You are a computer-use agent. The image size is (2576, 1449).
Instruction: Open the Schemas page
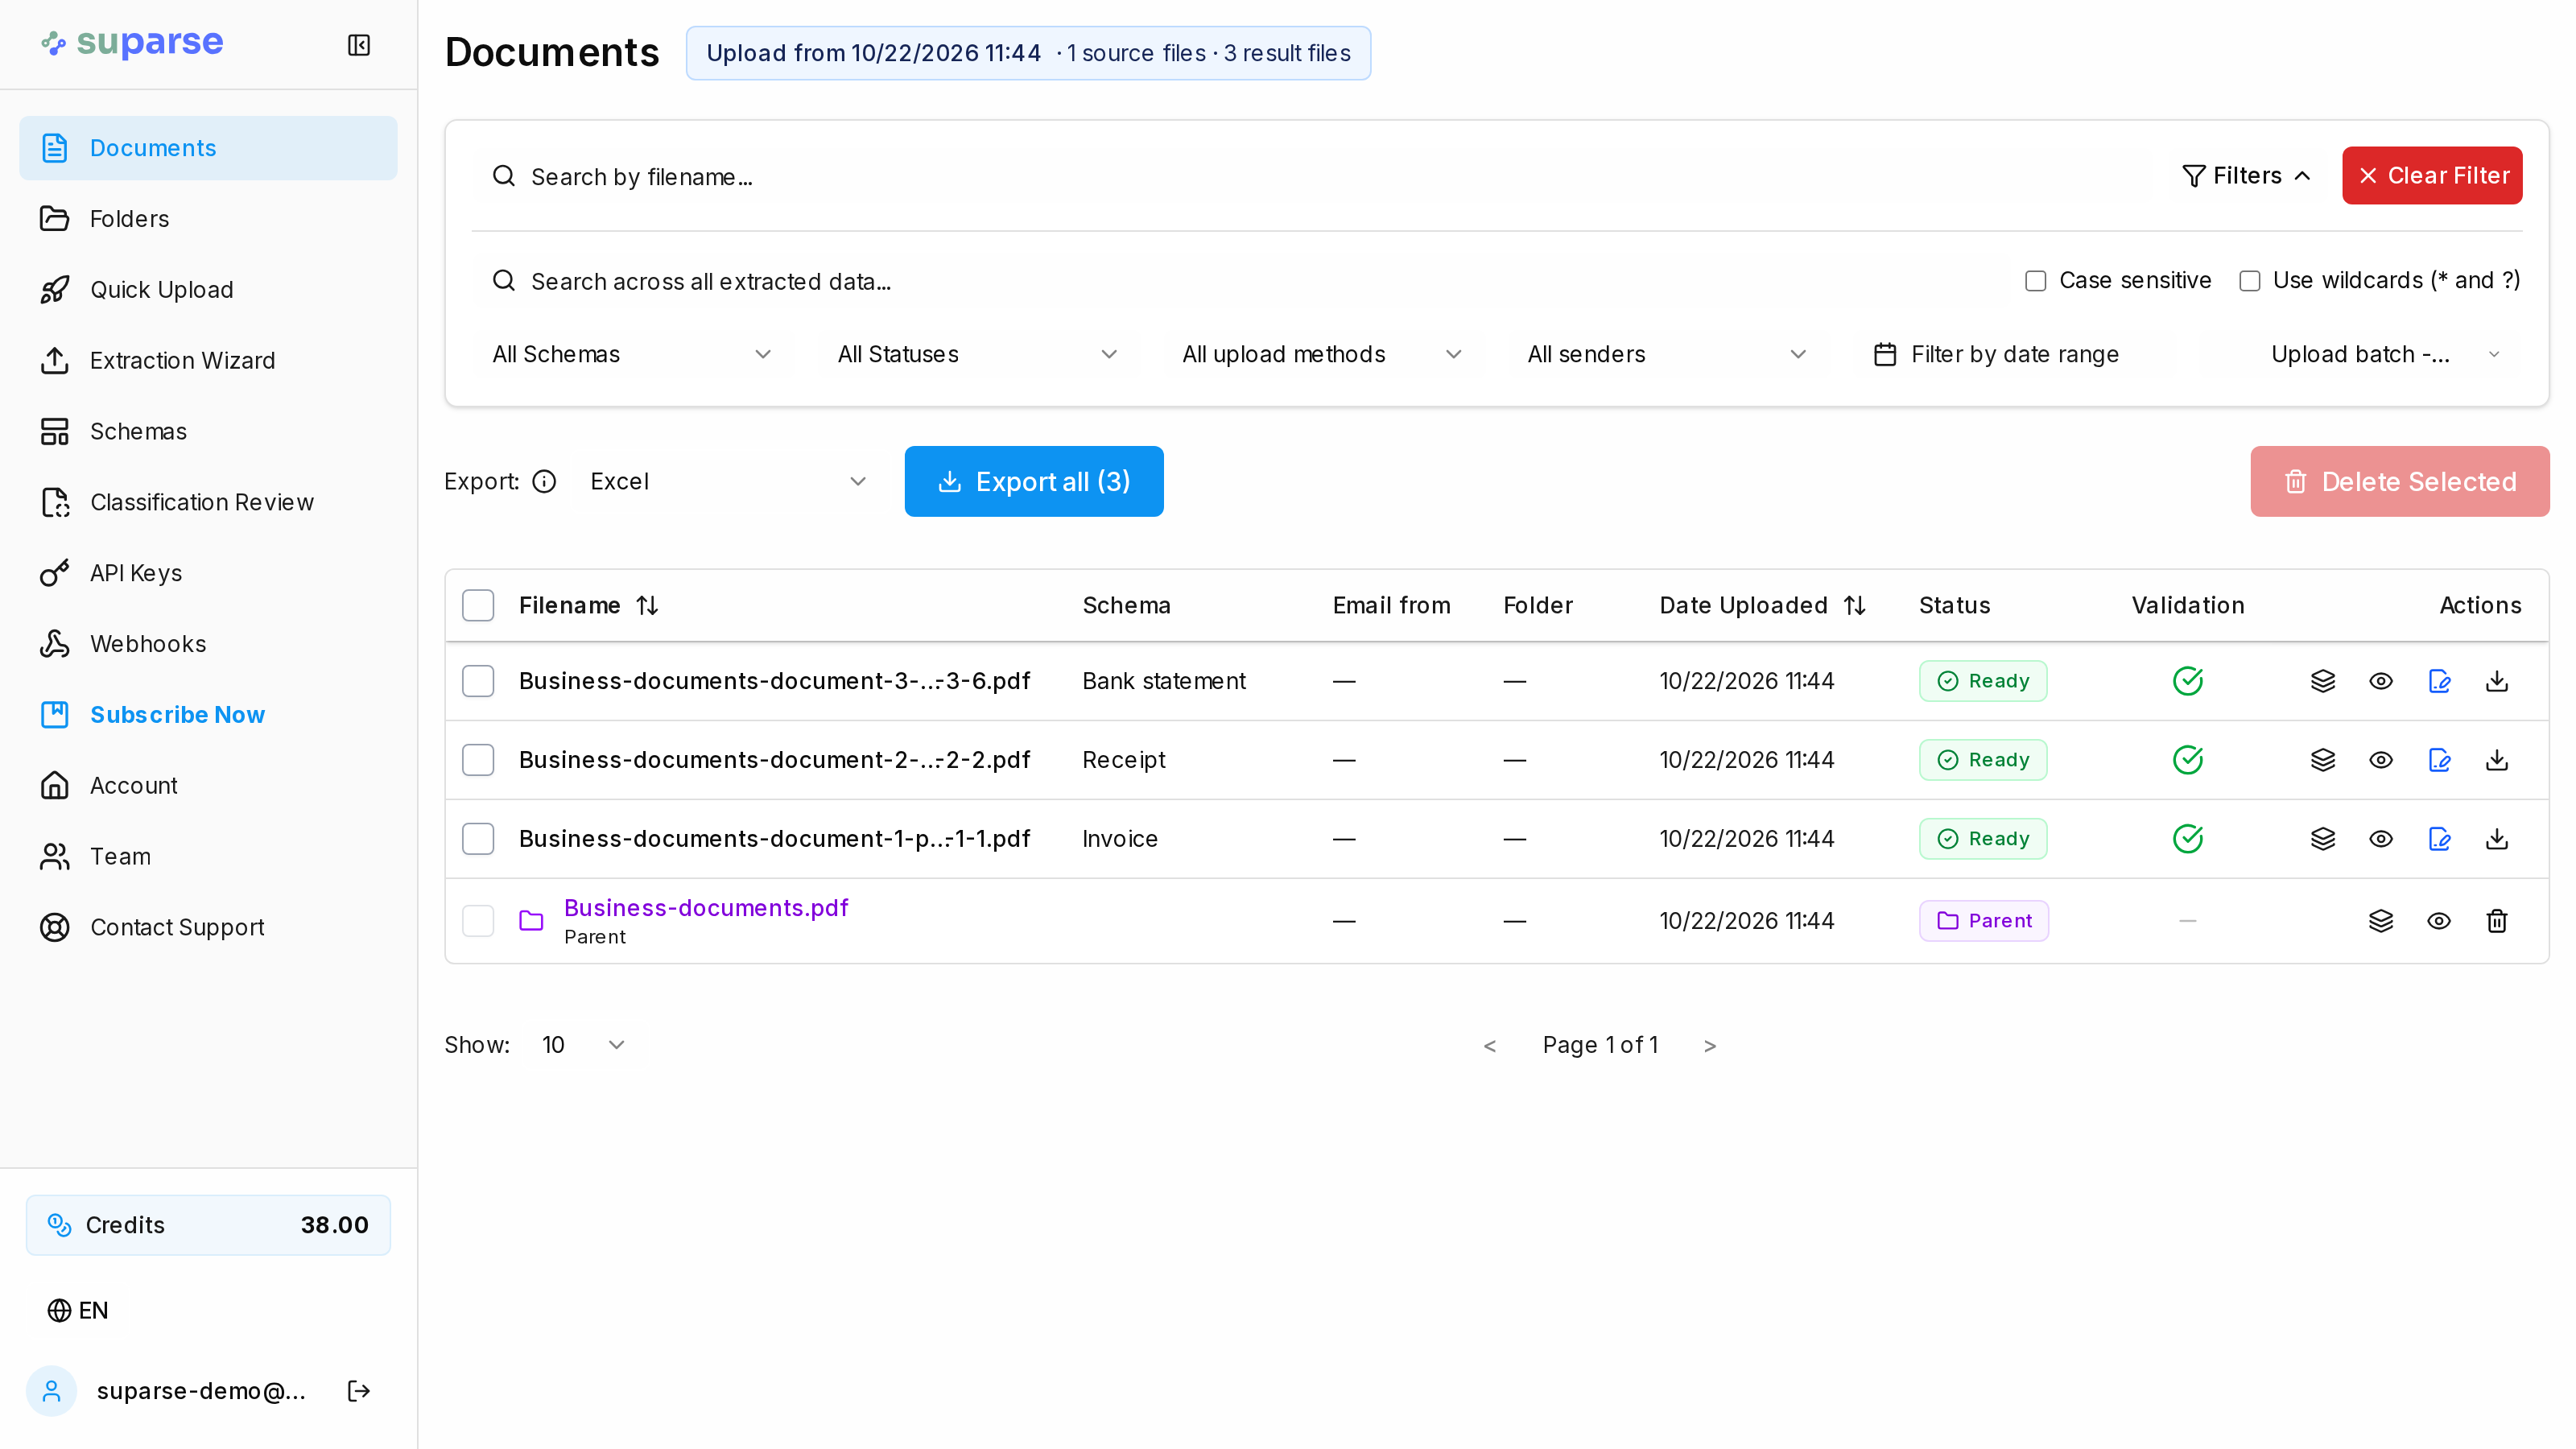click(208, 432)
